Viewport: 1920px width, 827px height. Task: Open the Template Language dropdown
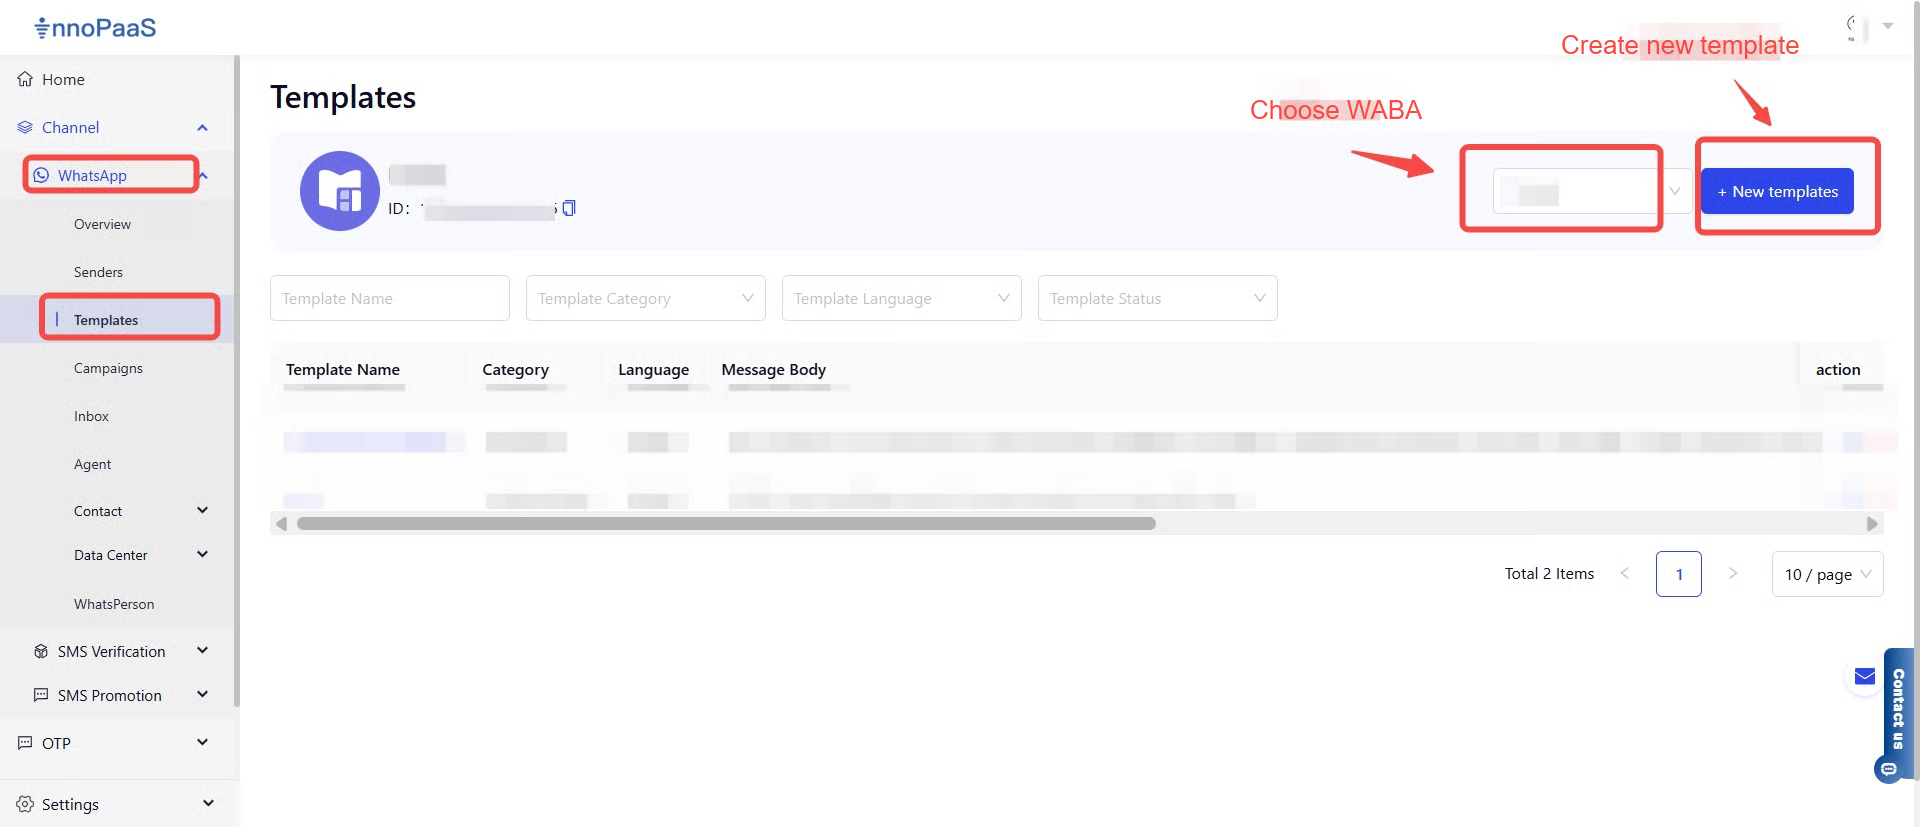(901, 298)
